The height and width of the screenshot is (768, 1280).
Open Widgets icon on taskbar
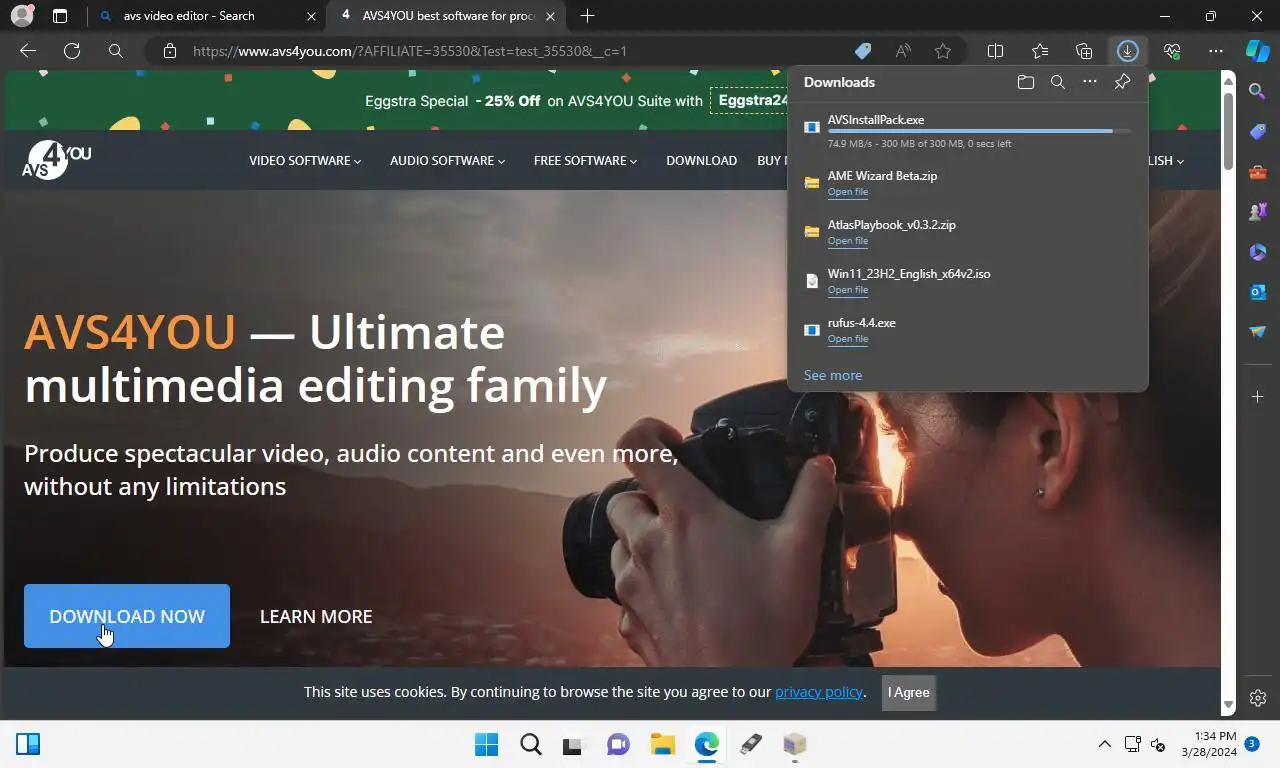28,744
